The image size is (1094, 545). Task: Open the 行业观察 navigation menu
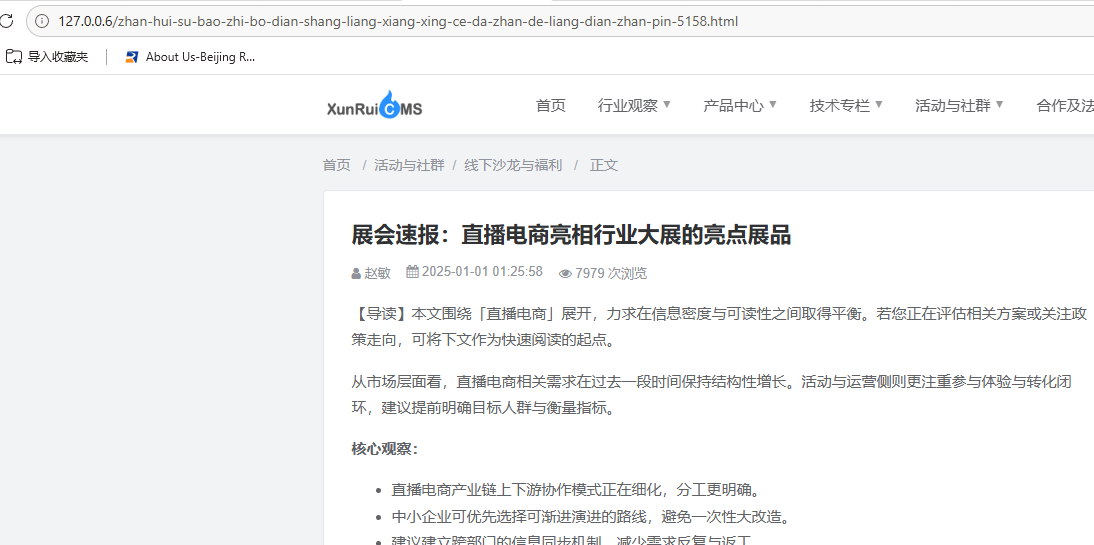[x=627, y=105]
